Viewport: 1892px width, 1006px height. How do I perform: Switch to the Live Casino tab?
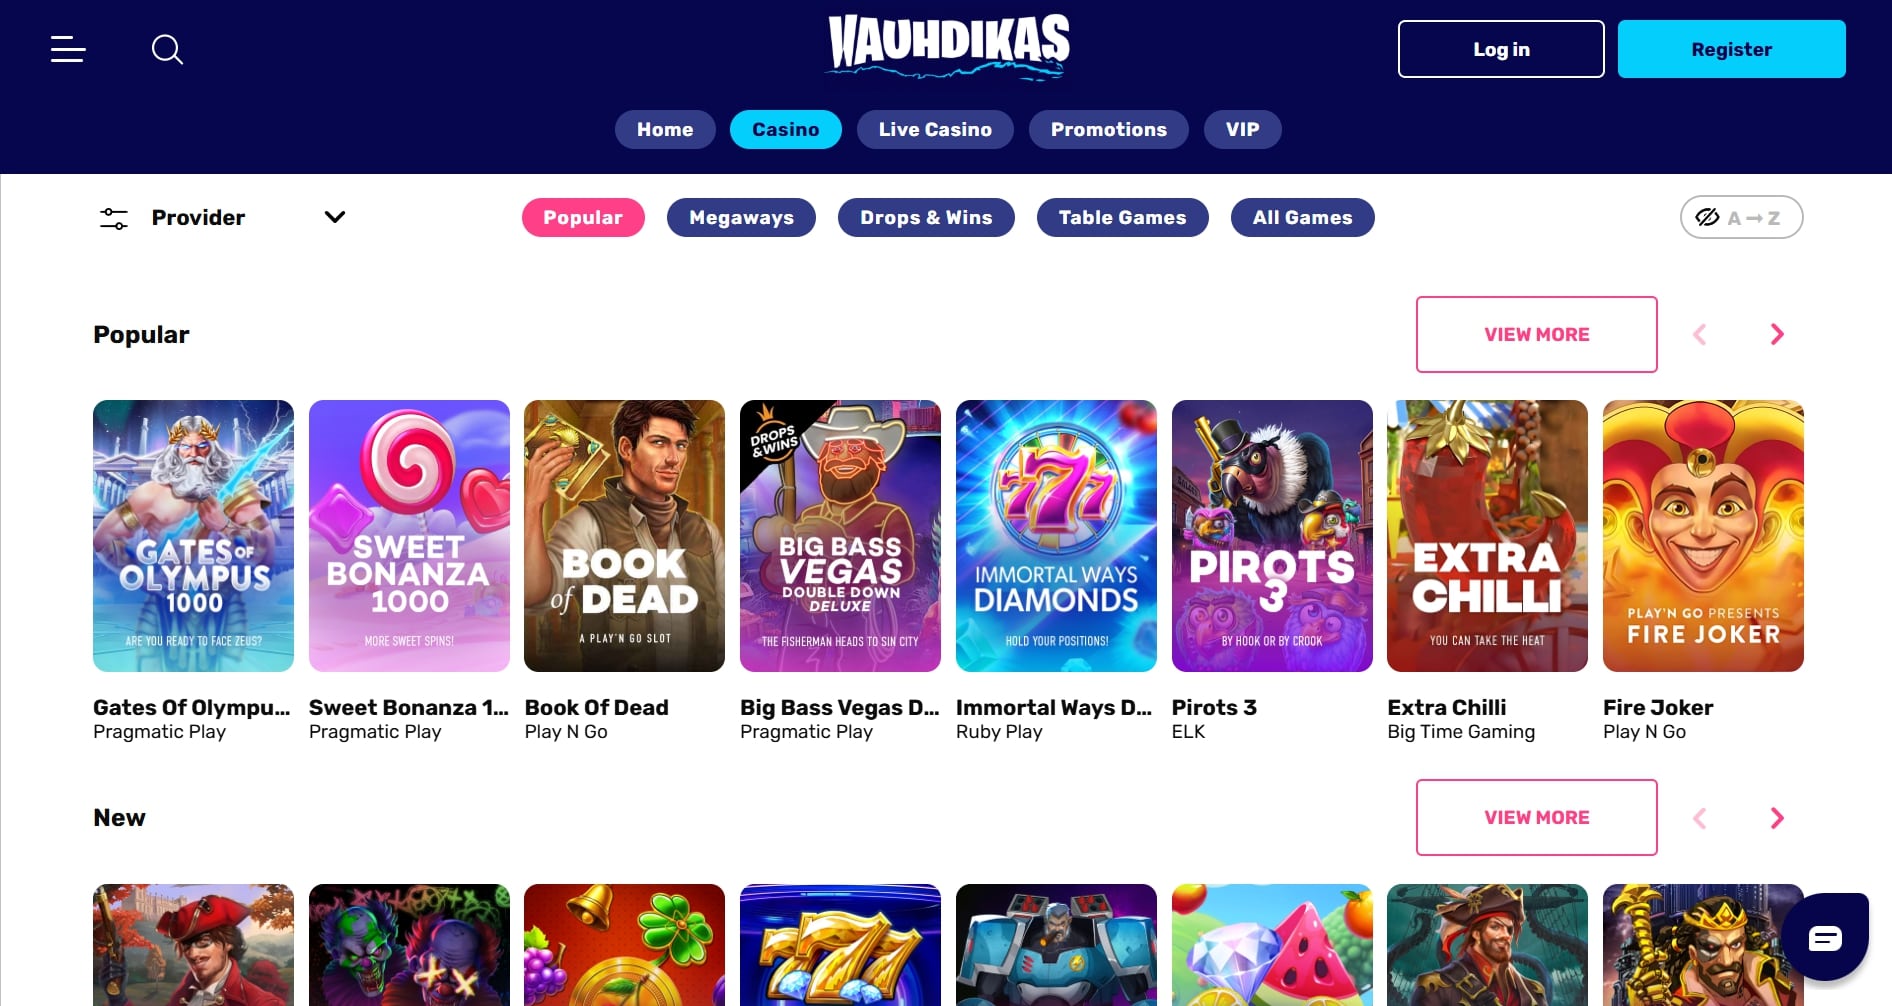click(x=935, y=129)
